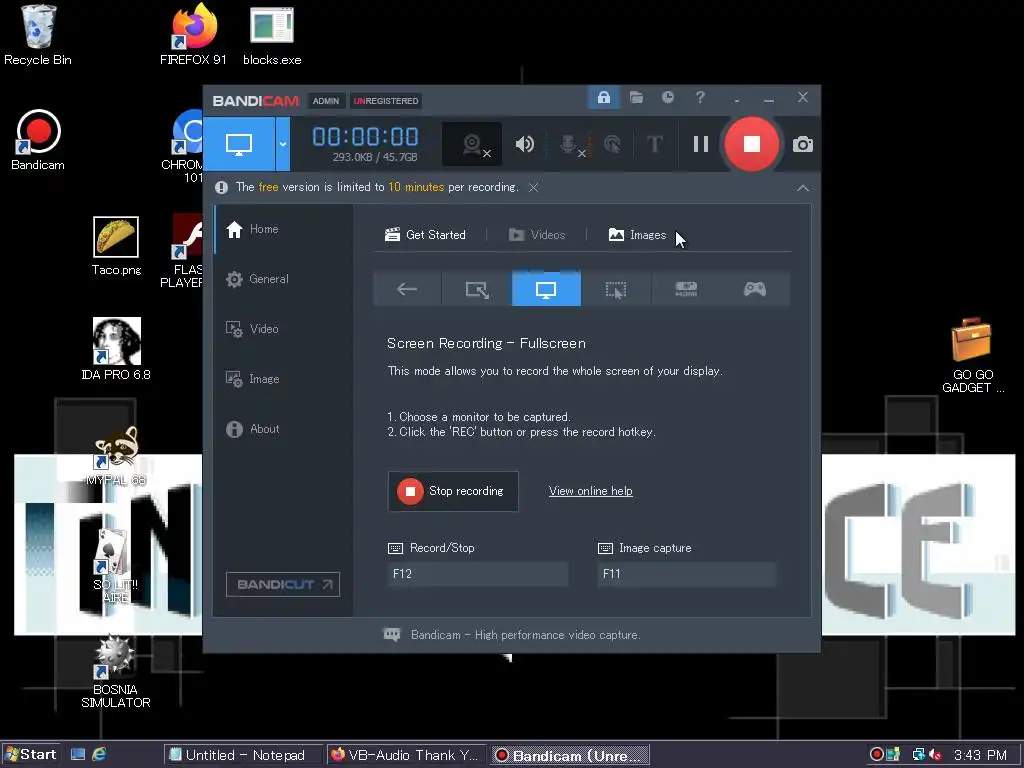Click the 3:43 PM clock
This screenshot has width=1024, height=768.
coord(980,756)
